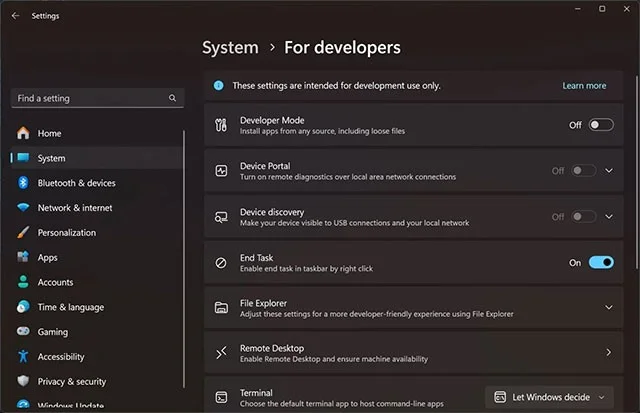640x413 pixels.
Task: Click the End Task prohibited-circle icon
Action: click(221, 263)
